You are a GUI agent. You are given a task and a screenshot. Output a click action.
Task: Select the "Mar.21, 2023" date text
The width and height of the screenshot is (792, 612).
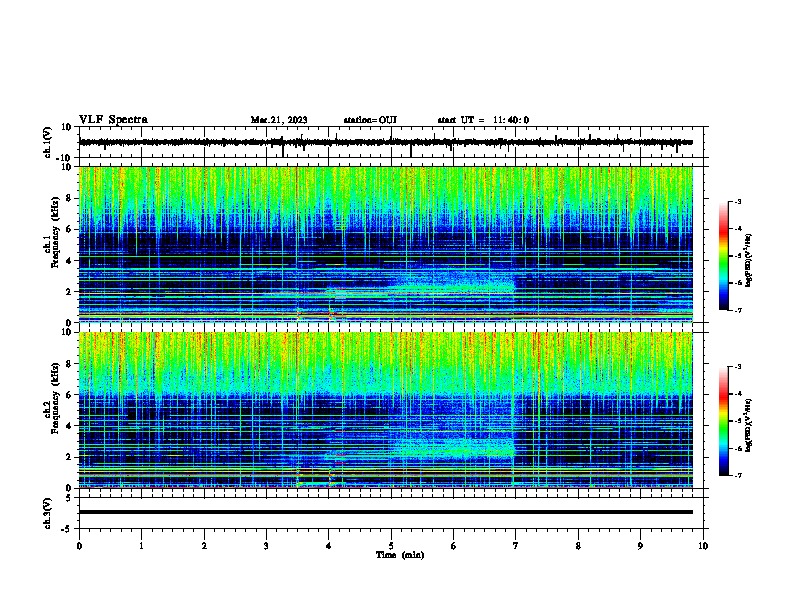tap(279, 120)
